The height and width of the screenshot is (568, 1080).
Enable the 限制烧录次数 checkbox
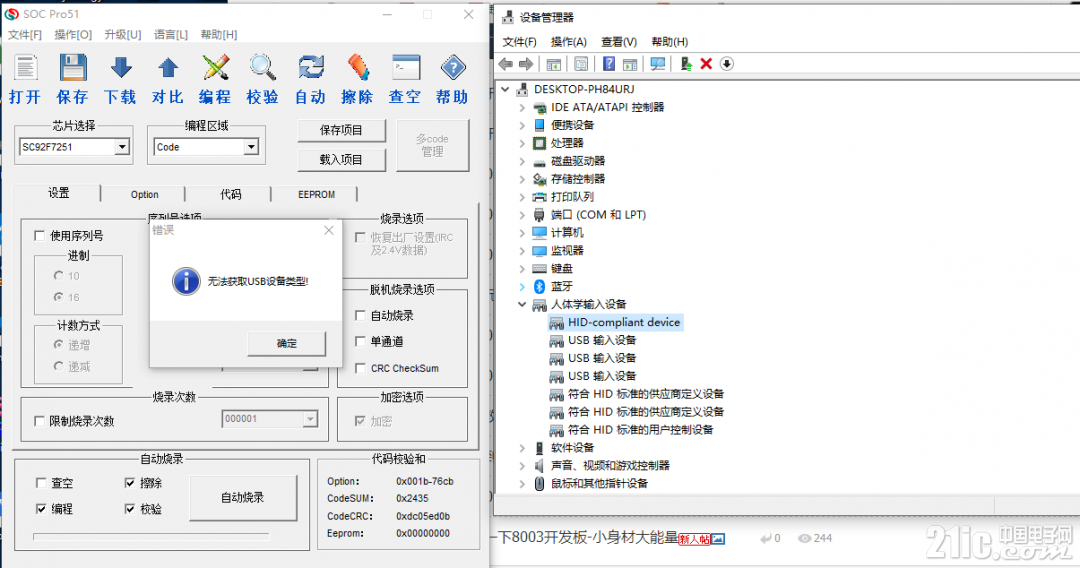coord(40,421)
